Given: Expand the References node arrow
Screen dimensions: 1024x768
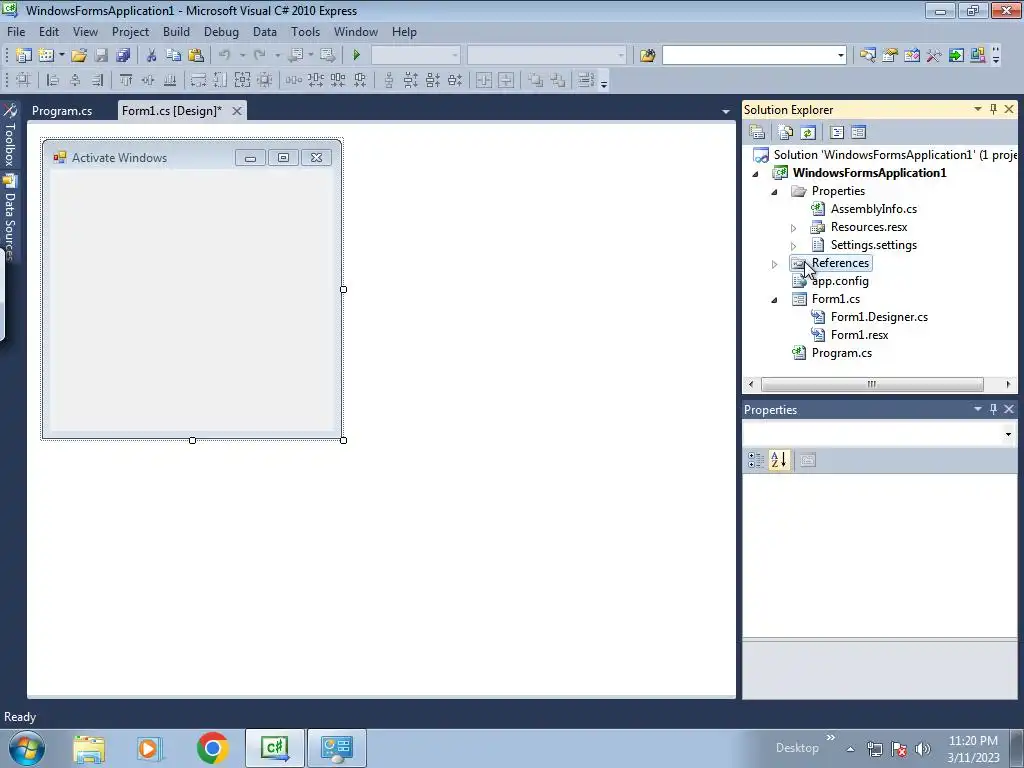Looking at the screenshot, I should click(x=775, y=264).
